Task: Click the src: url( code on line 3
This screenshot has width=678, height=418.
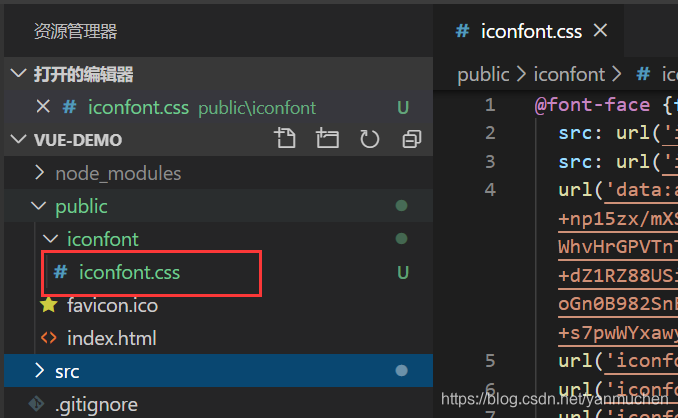Action: click(x=608, y=162)
